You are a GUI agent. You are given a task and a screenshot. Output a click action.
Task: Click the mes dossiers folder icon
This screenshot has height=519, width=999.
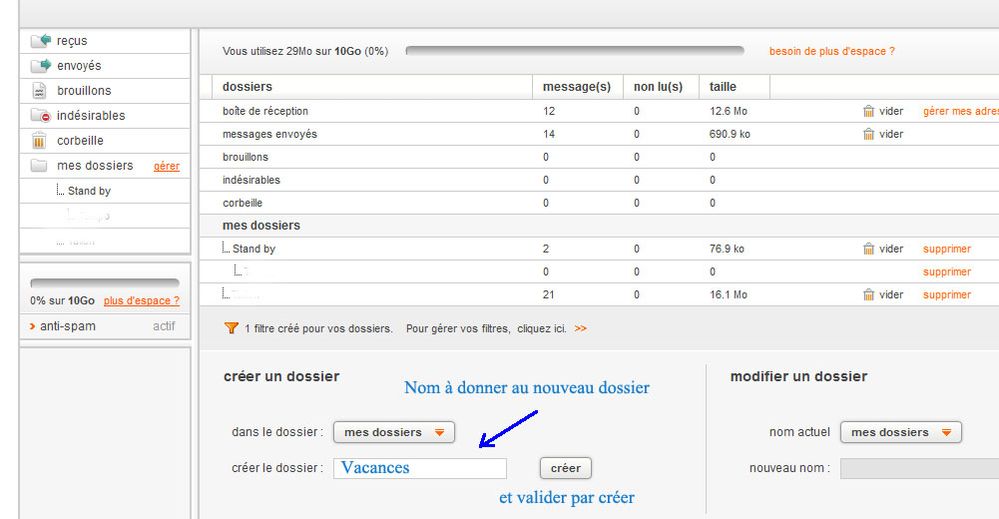tap(40, 166)
